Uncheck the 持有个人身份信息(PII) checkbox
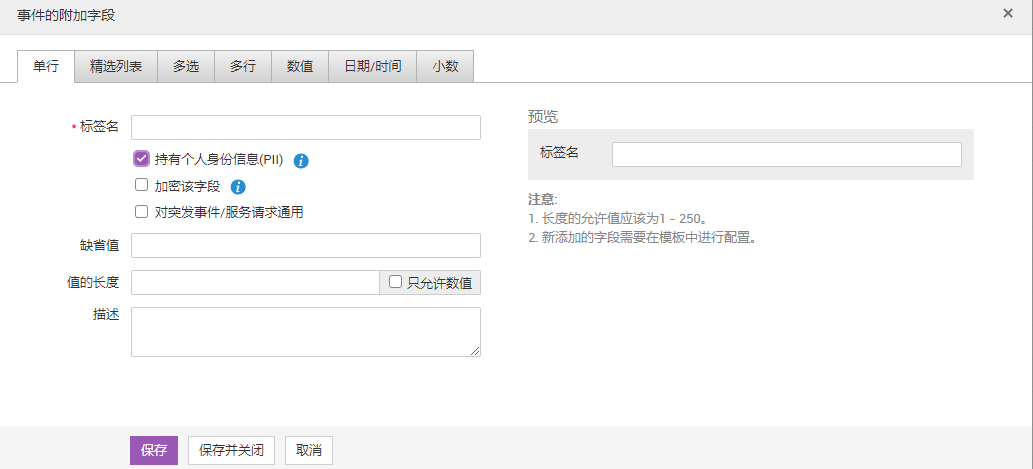Image resolution: width=1033 pixels, height=469 pixels. tap(141, 158)
